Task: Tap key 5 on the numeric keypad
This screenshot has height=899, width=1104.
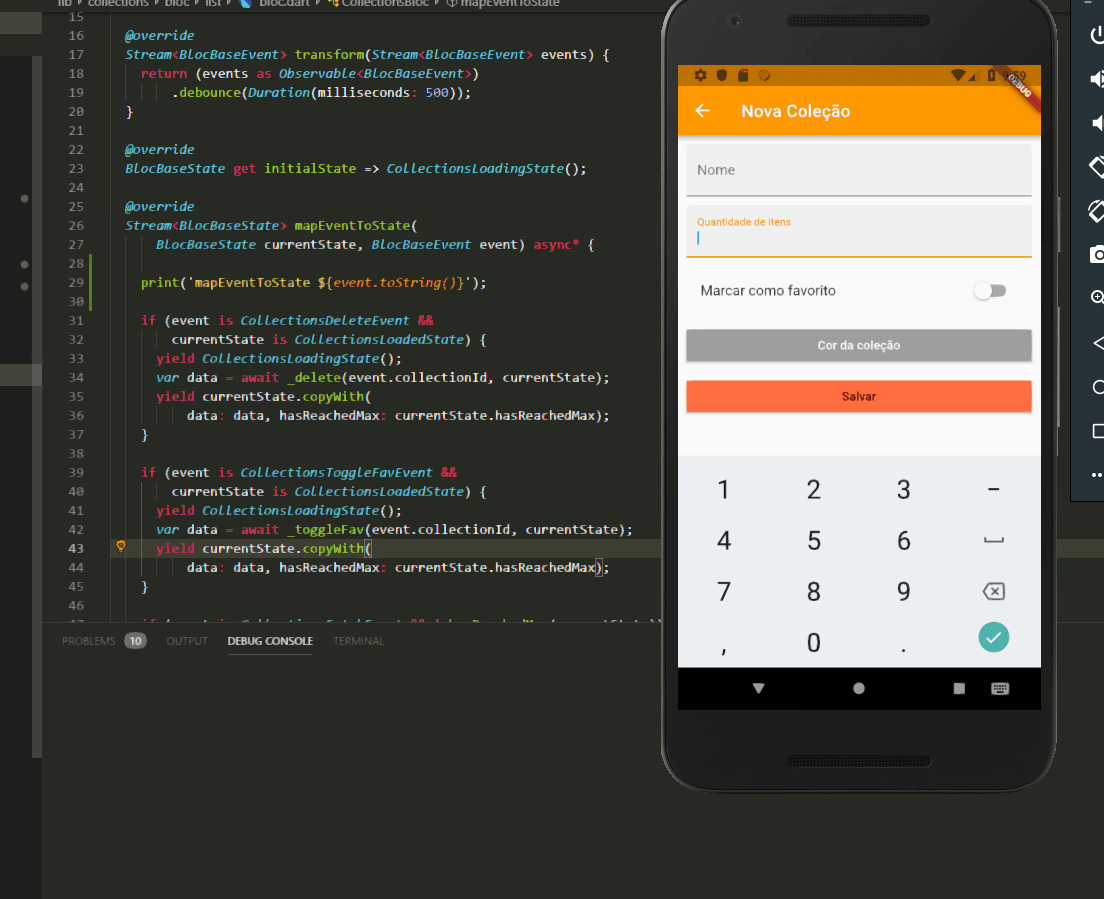Action: [x=813, y=541]
